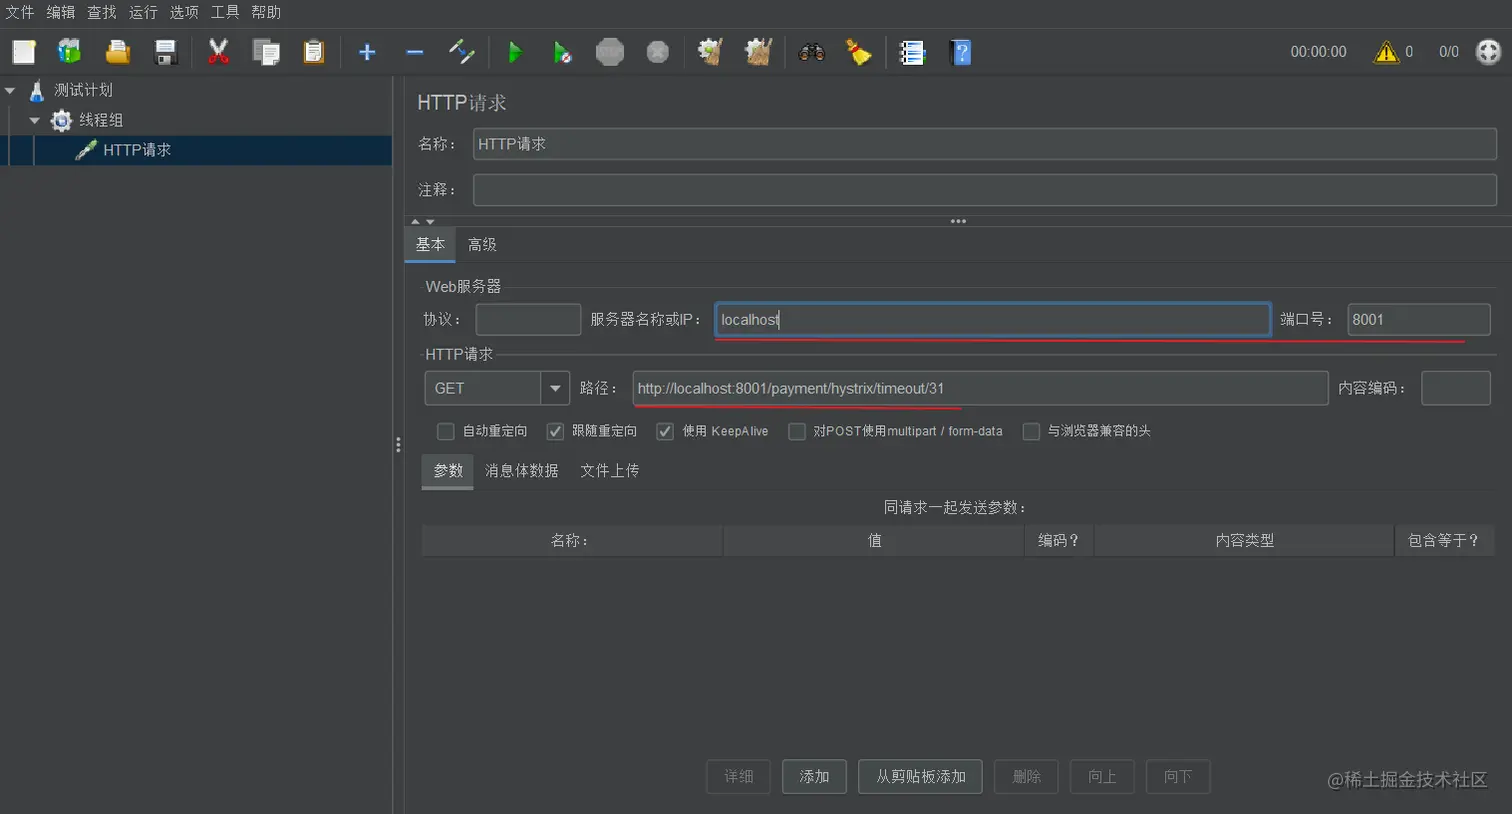Click the 向下 button

1178,777
